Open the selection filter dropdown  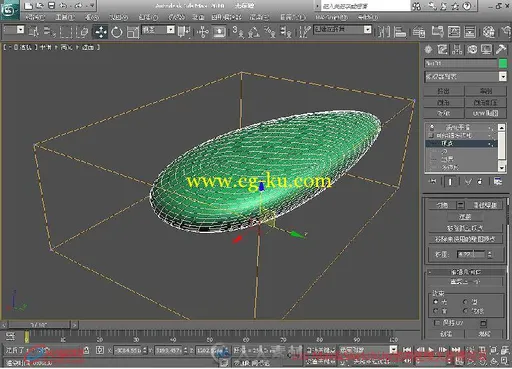(x=20, y=30)
